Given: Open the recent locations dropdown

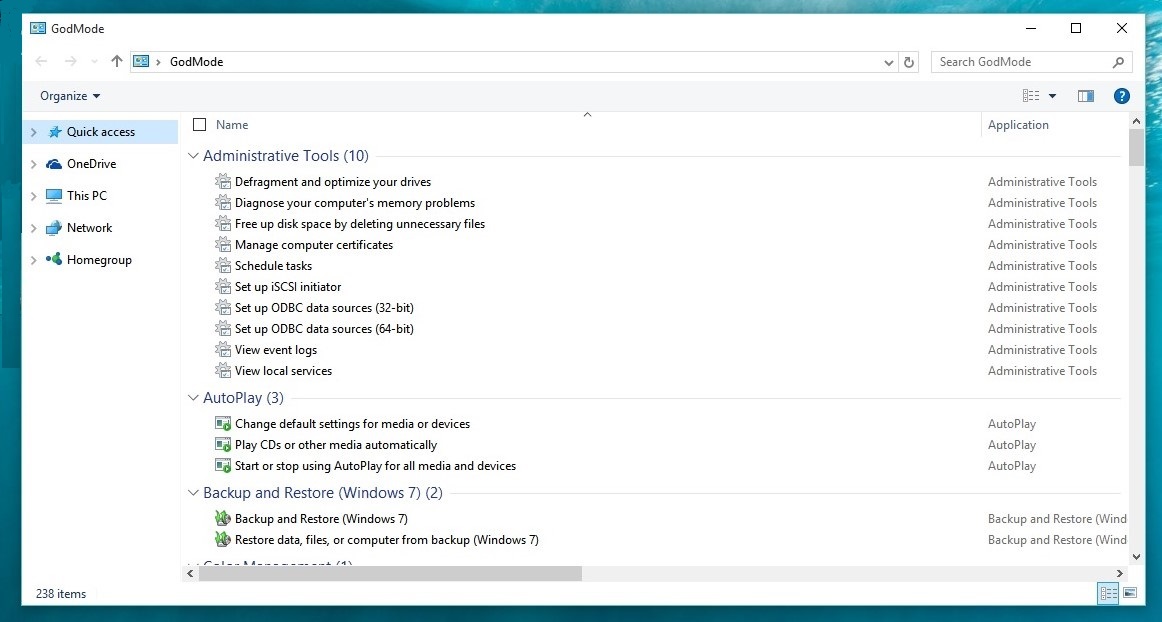Looking at the screenshot, I should 94,62.
